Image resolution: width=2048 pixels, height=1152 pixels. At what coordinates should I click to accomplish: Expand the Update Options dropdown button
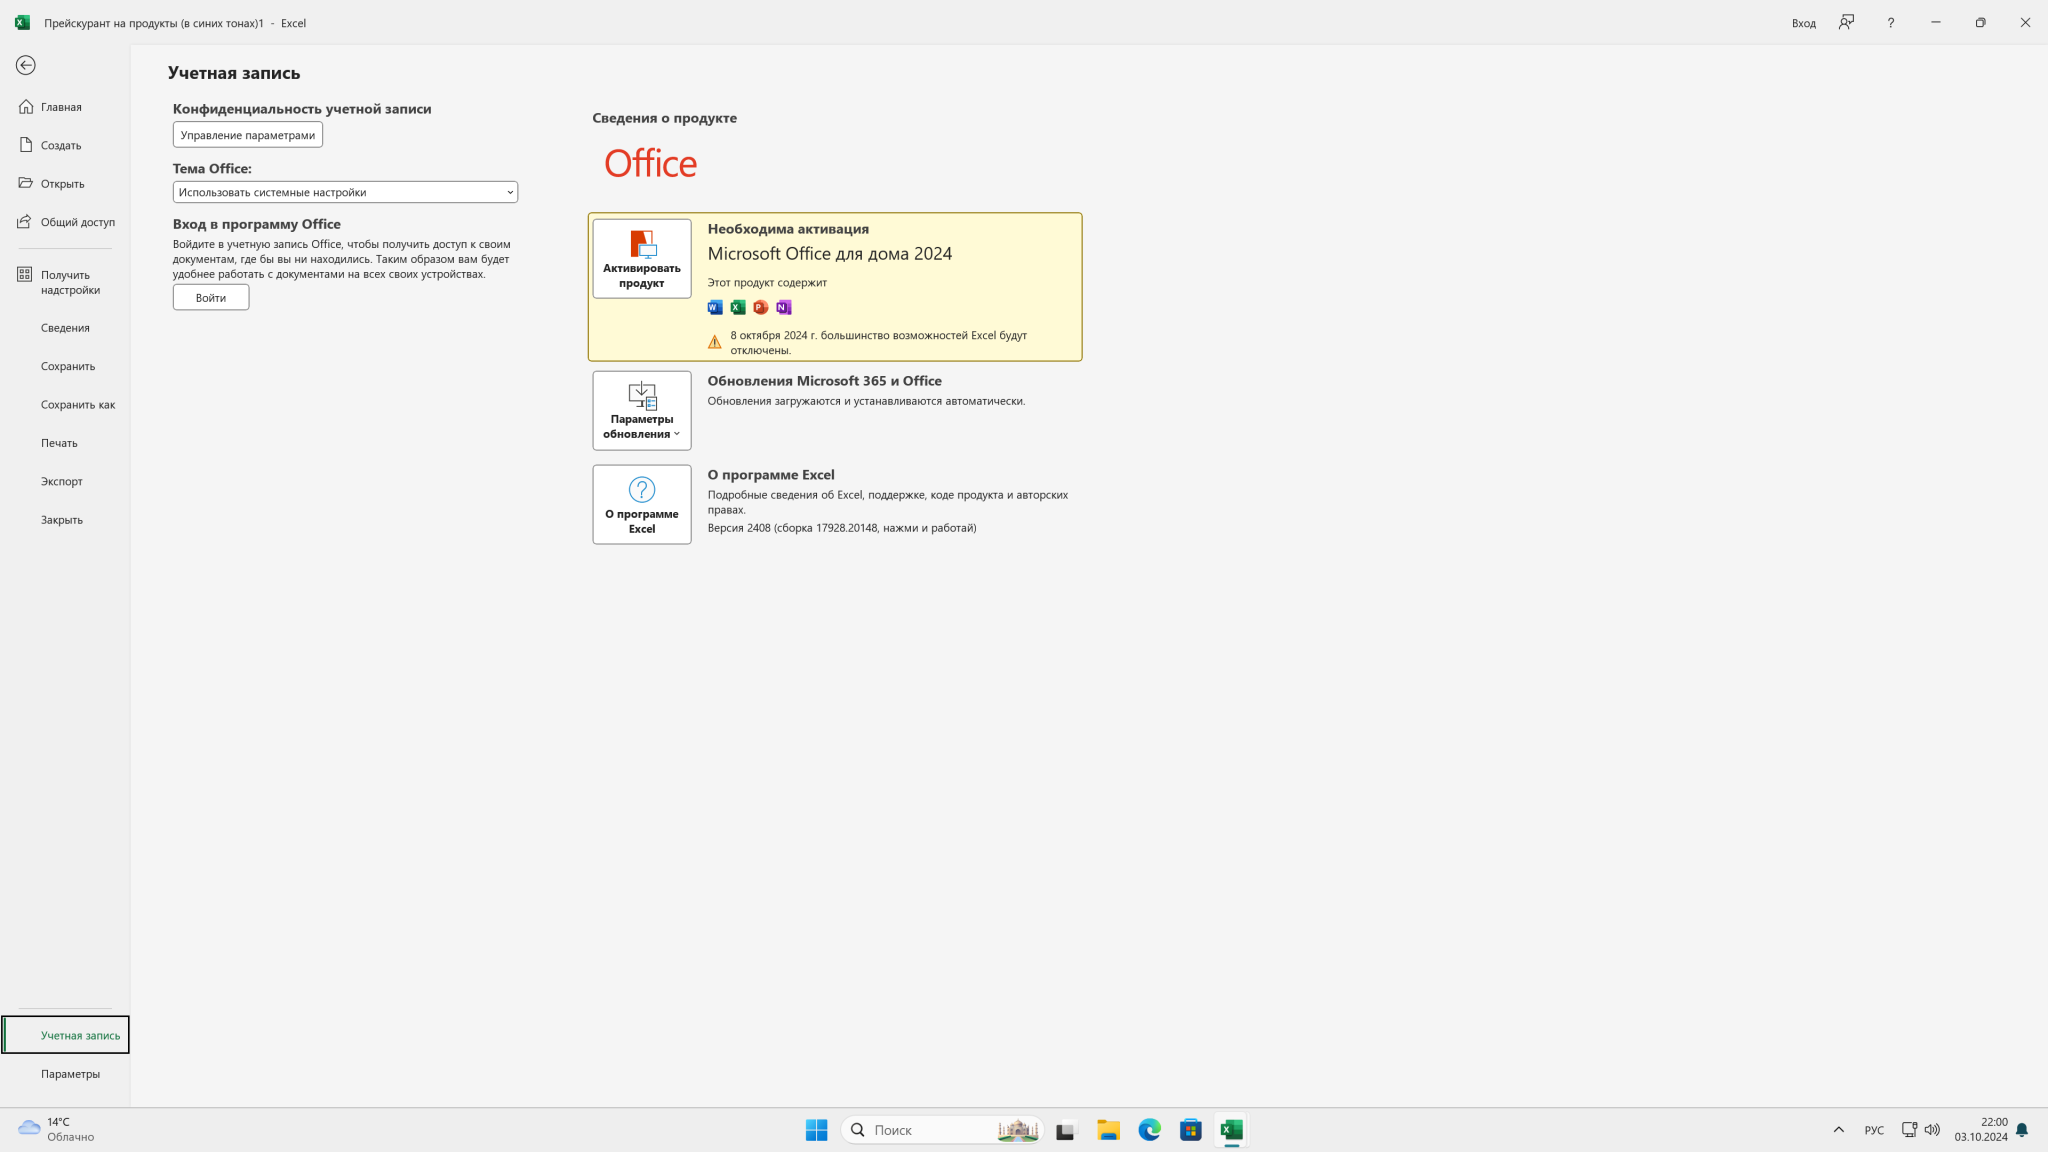click(641, 410)
